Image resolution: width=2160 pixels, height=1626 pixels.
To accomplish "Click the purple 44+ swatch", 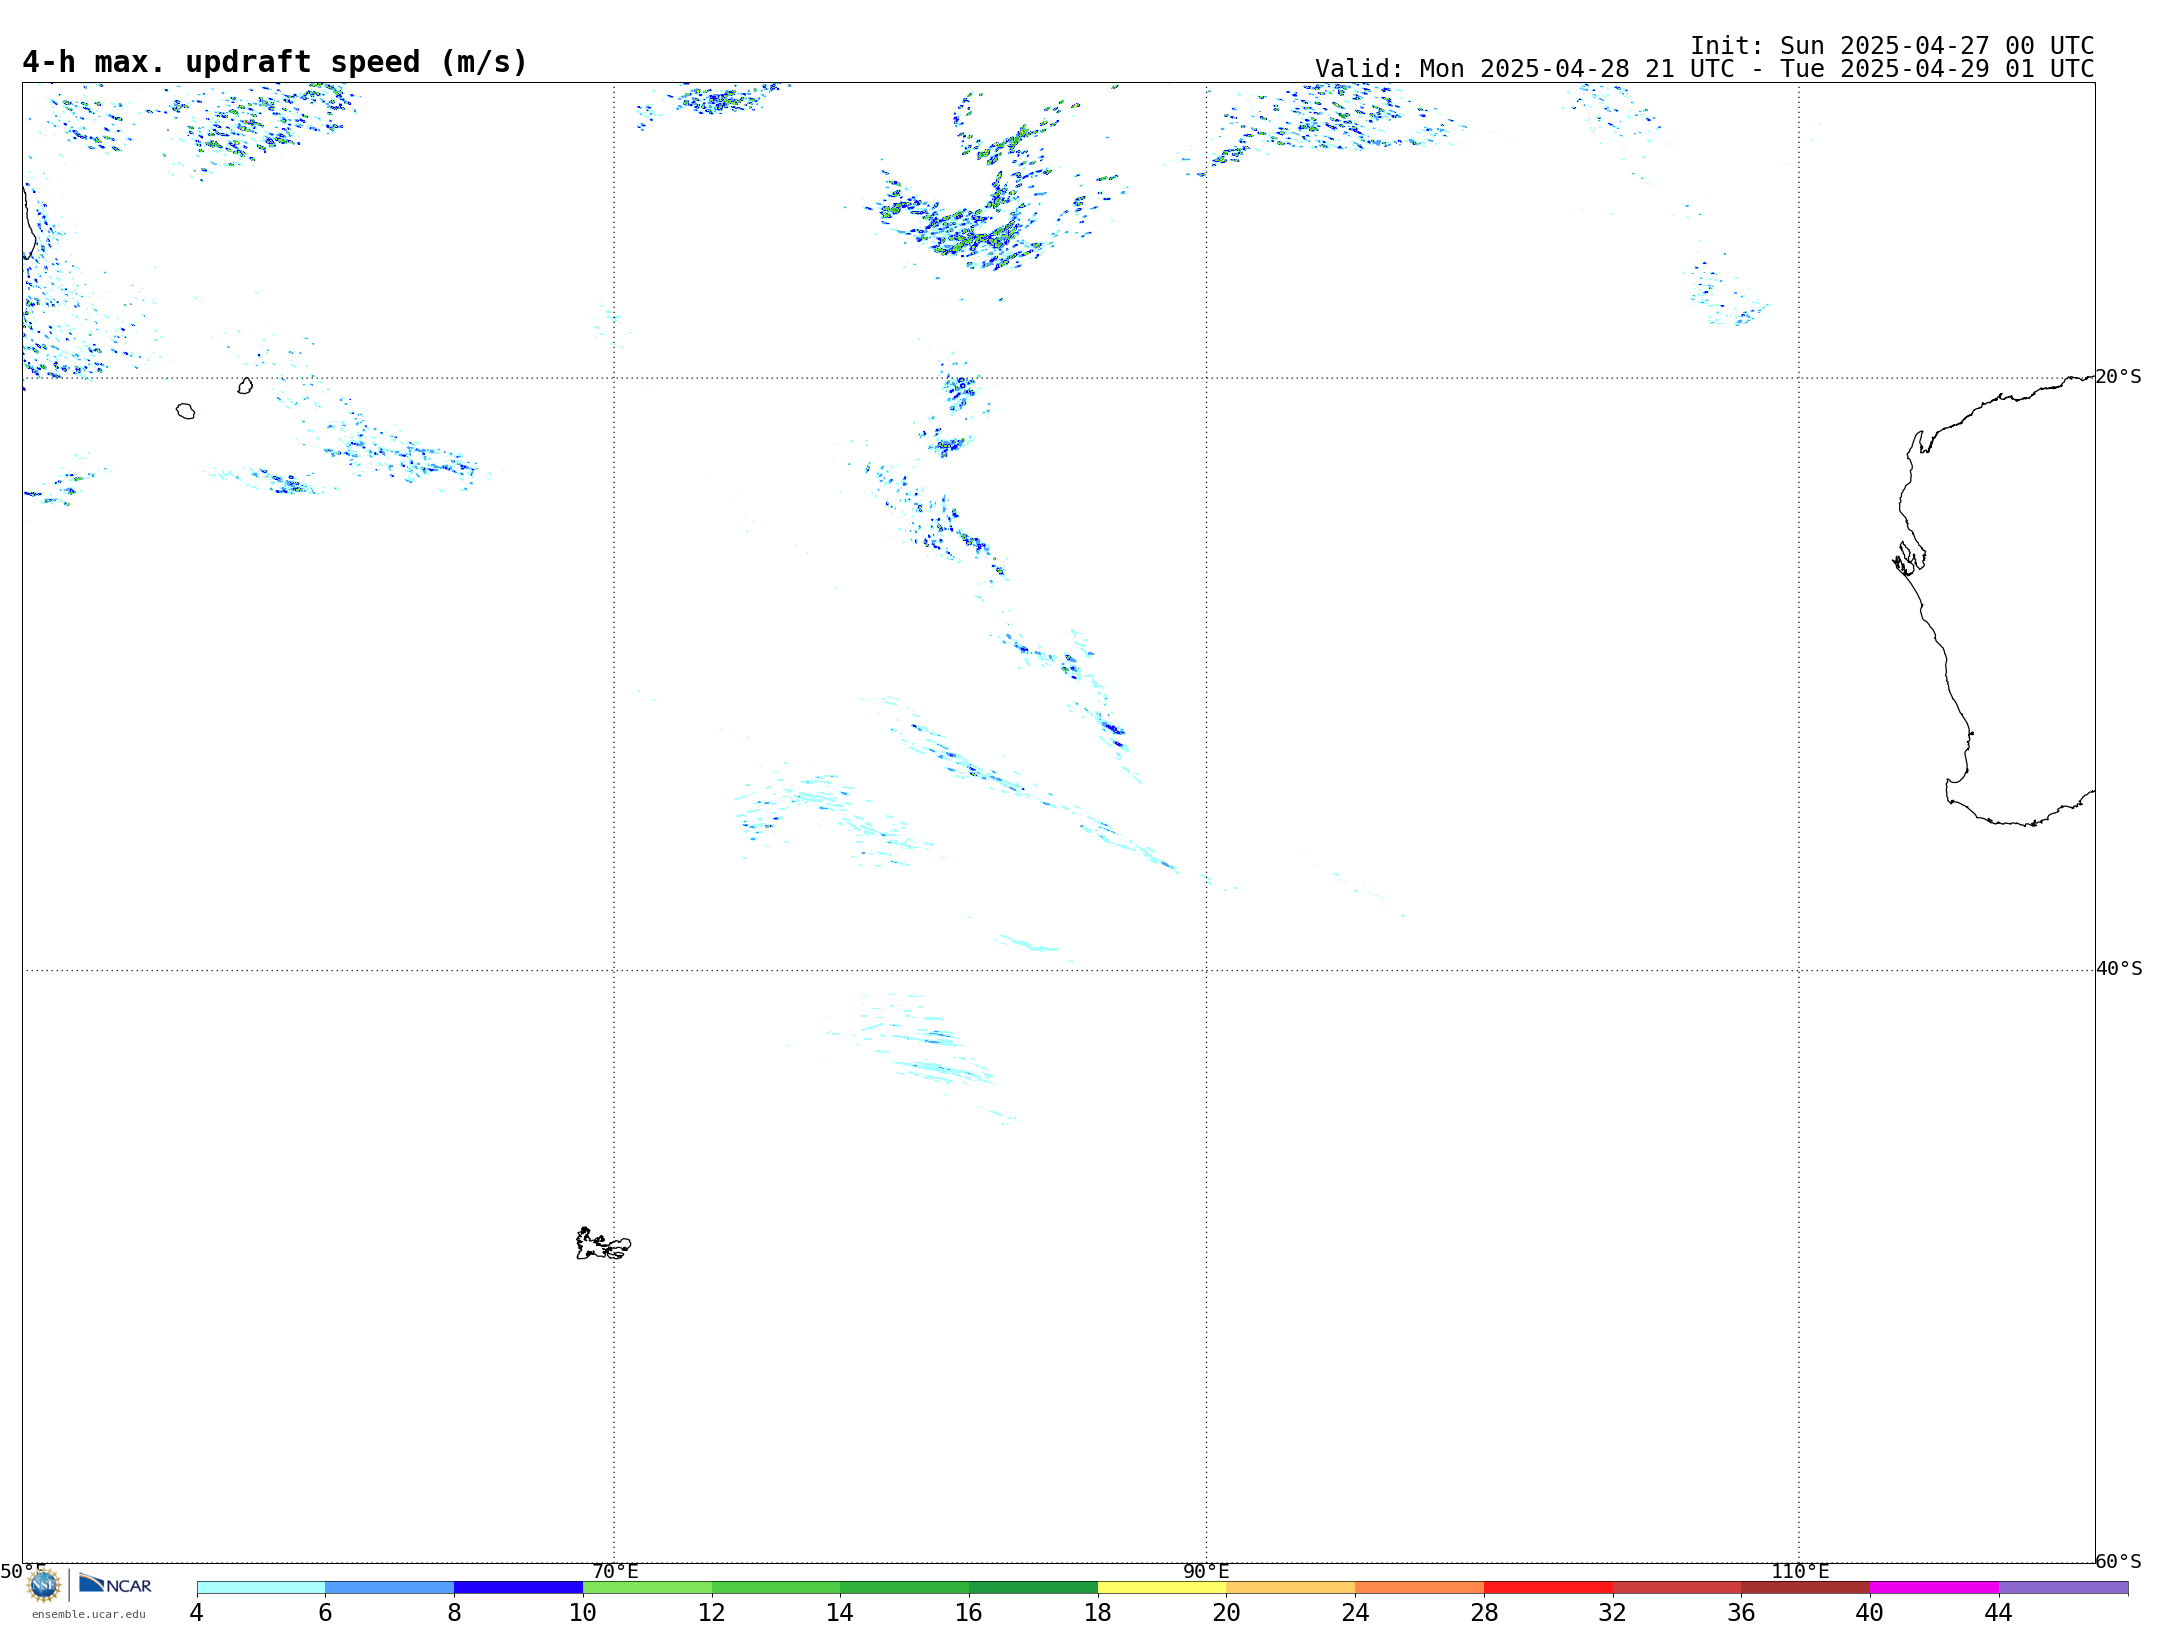I will (2063, 1588).
